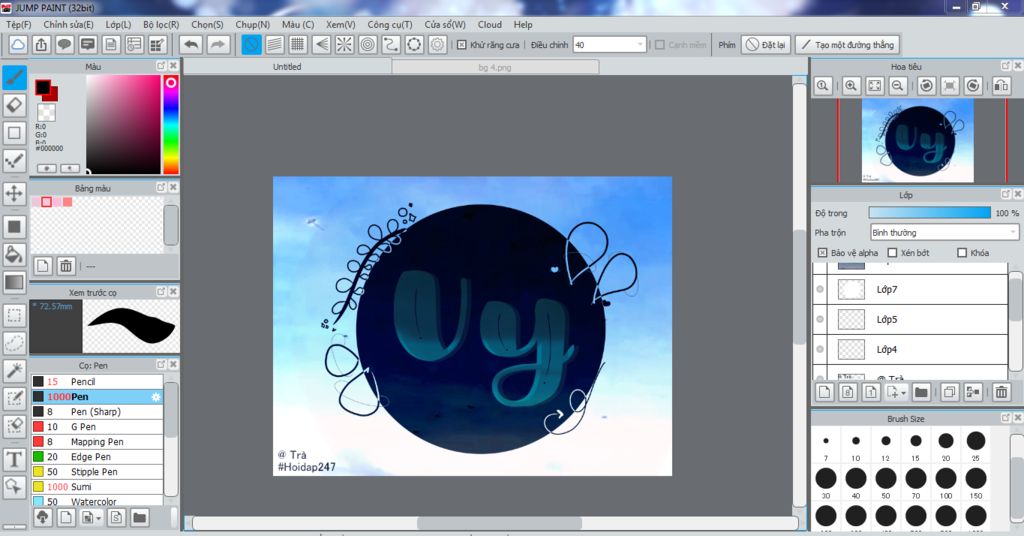Turn off snap with the highlighted blue icon

[x=251, y=45]
